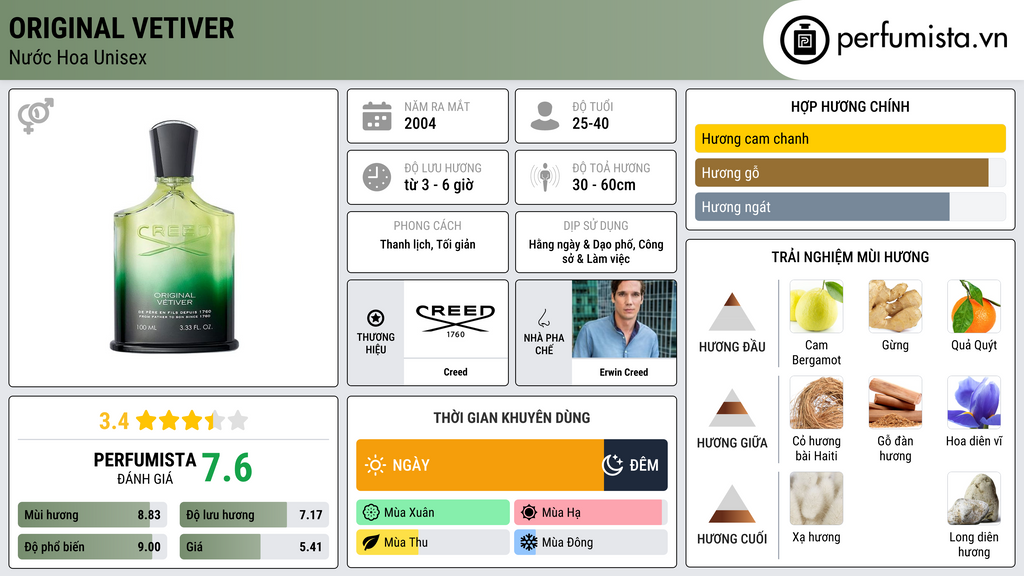
Task: Select the Đêm nighttime segment
Action: coord(635,465)
